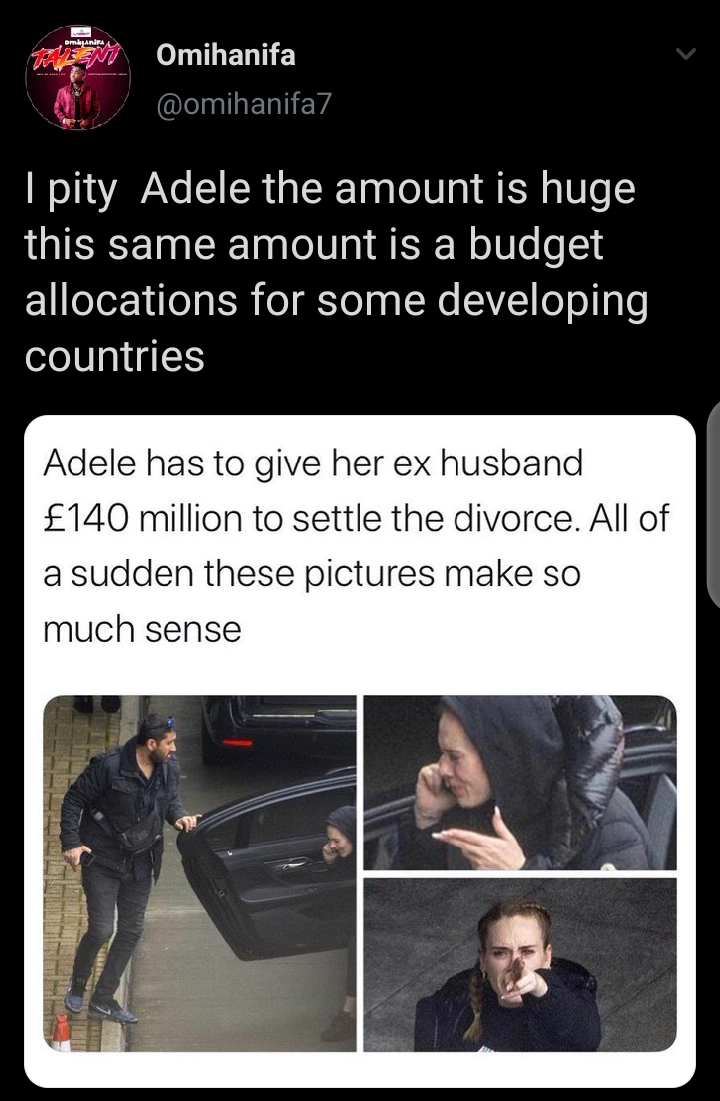The width and height of the screenshot is (720, 1101).
Task: Tap the word 'countries' in the tweet
Action: point(114,357)
